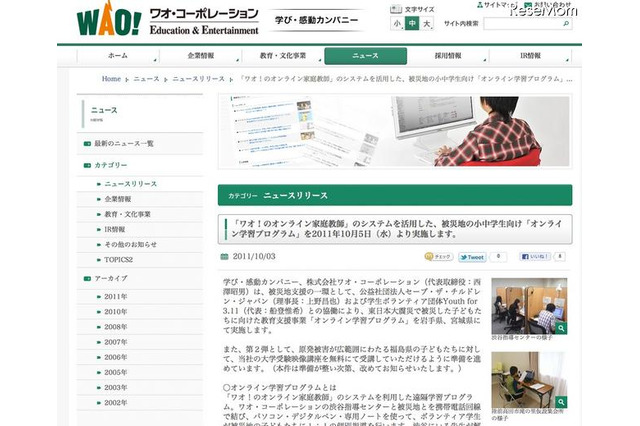Go to Home in breadcrumb
The width and height of the screenshot is (640, 426).
click(x=111, y=79)
